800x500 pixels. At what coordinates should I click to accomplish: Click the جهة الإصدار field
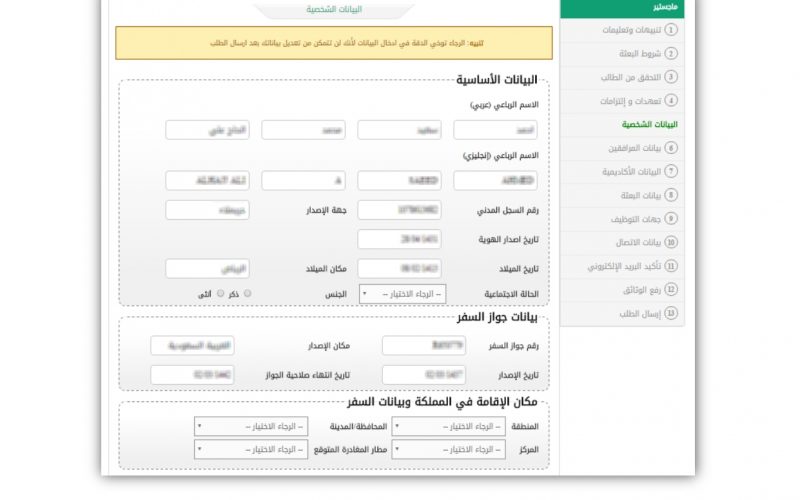[208, 210]
